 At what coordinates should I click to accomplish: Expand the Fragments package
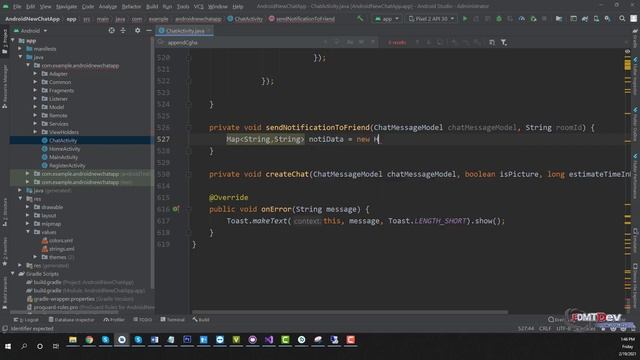point(35,90)
